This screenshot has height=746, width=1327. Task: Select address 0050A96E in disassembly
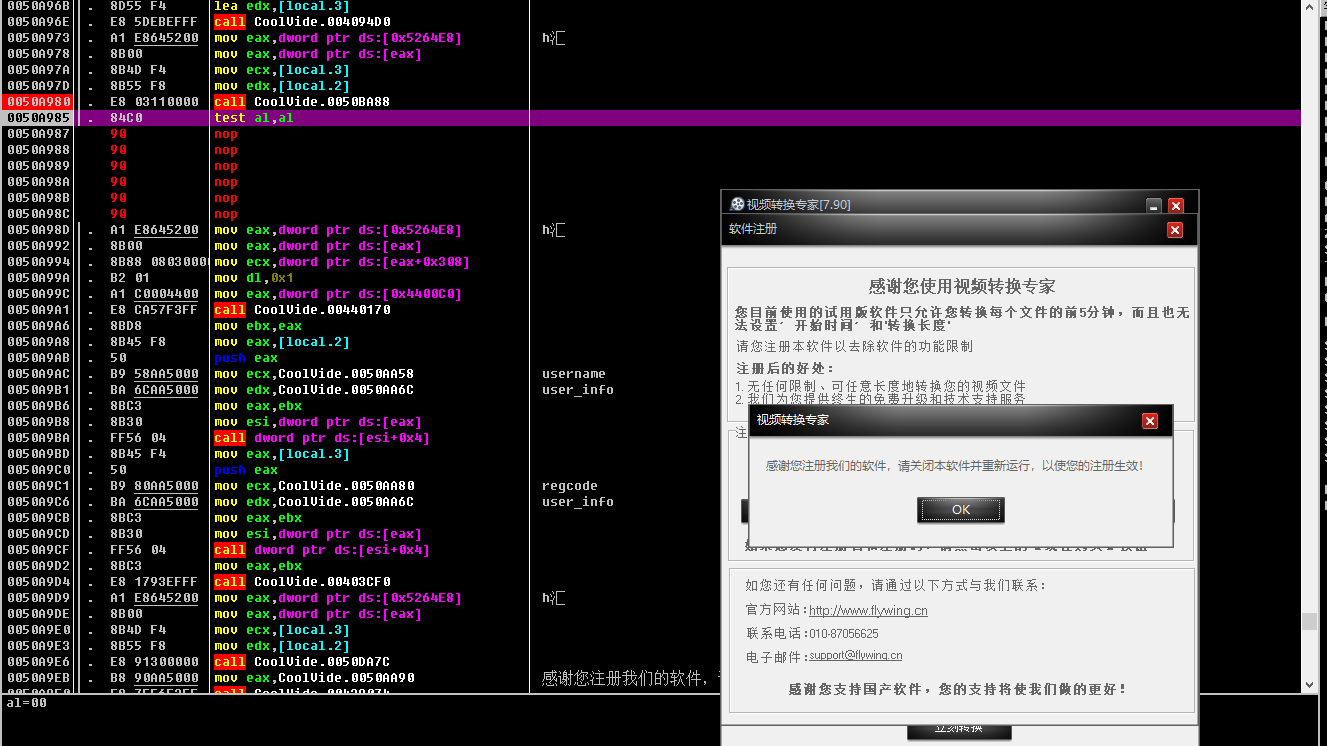(38, 22)
